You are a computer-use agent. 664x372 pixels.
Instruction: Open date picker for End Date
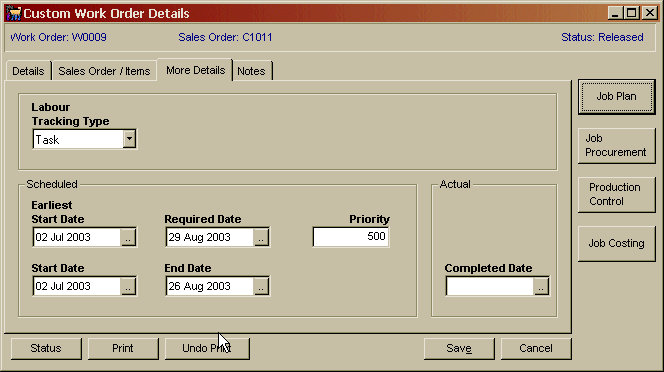(261, 286)
